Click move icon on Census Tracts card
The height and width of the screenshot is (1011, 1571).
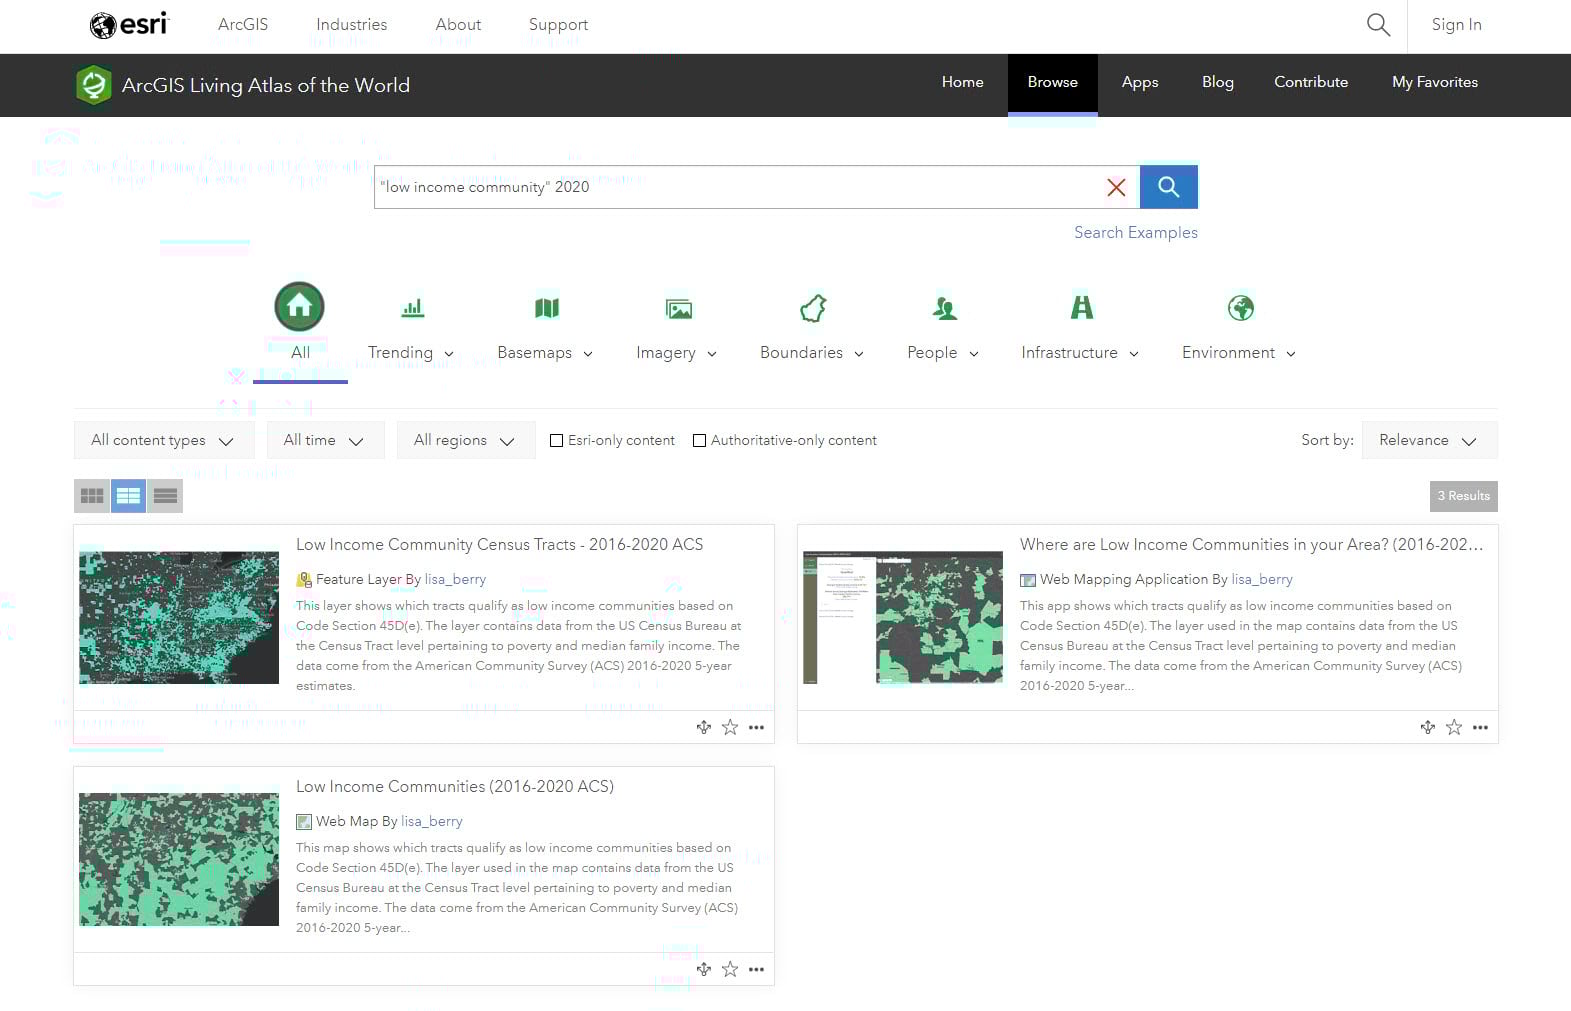[704, 727]
